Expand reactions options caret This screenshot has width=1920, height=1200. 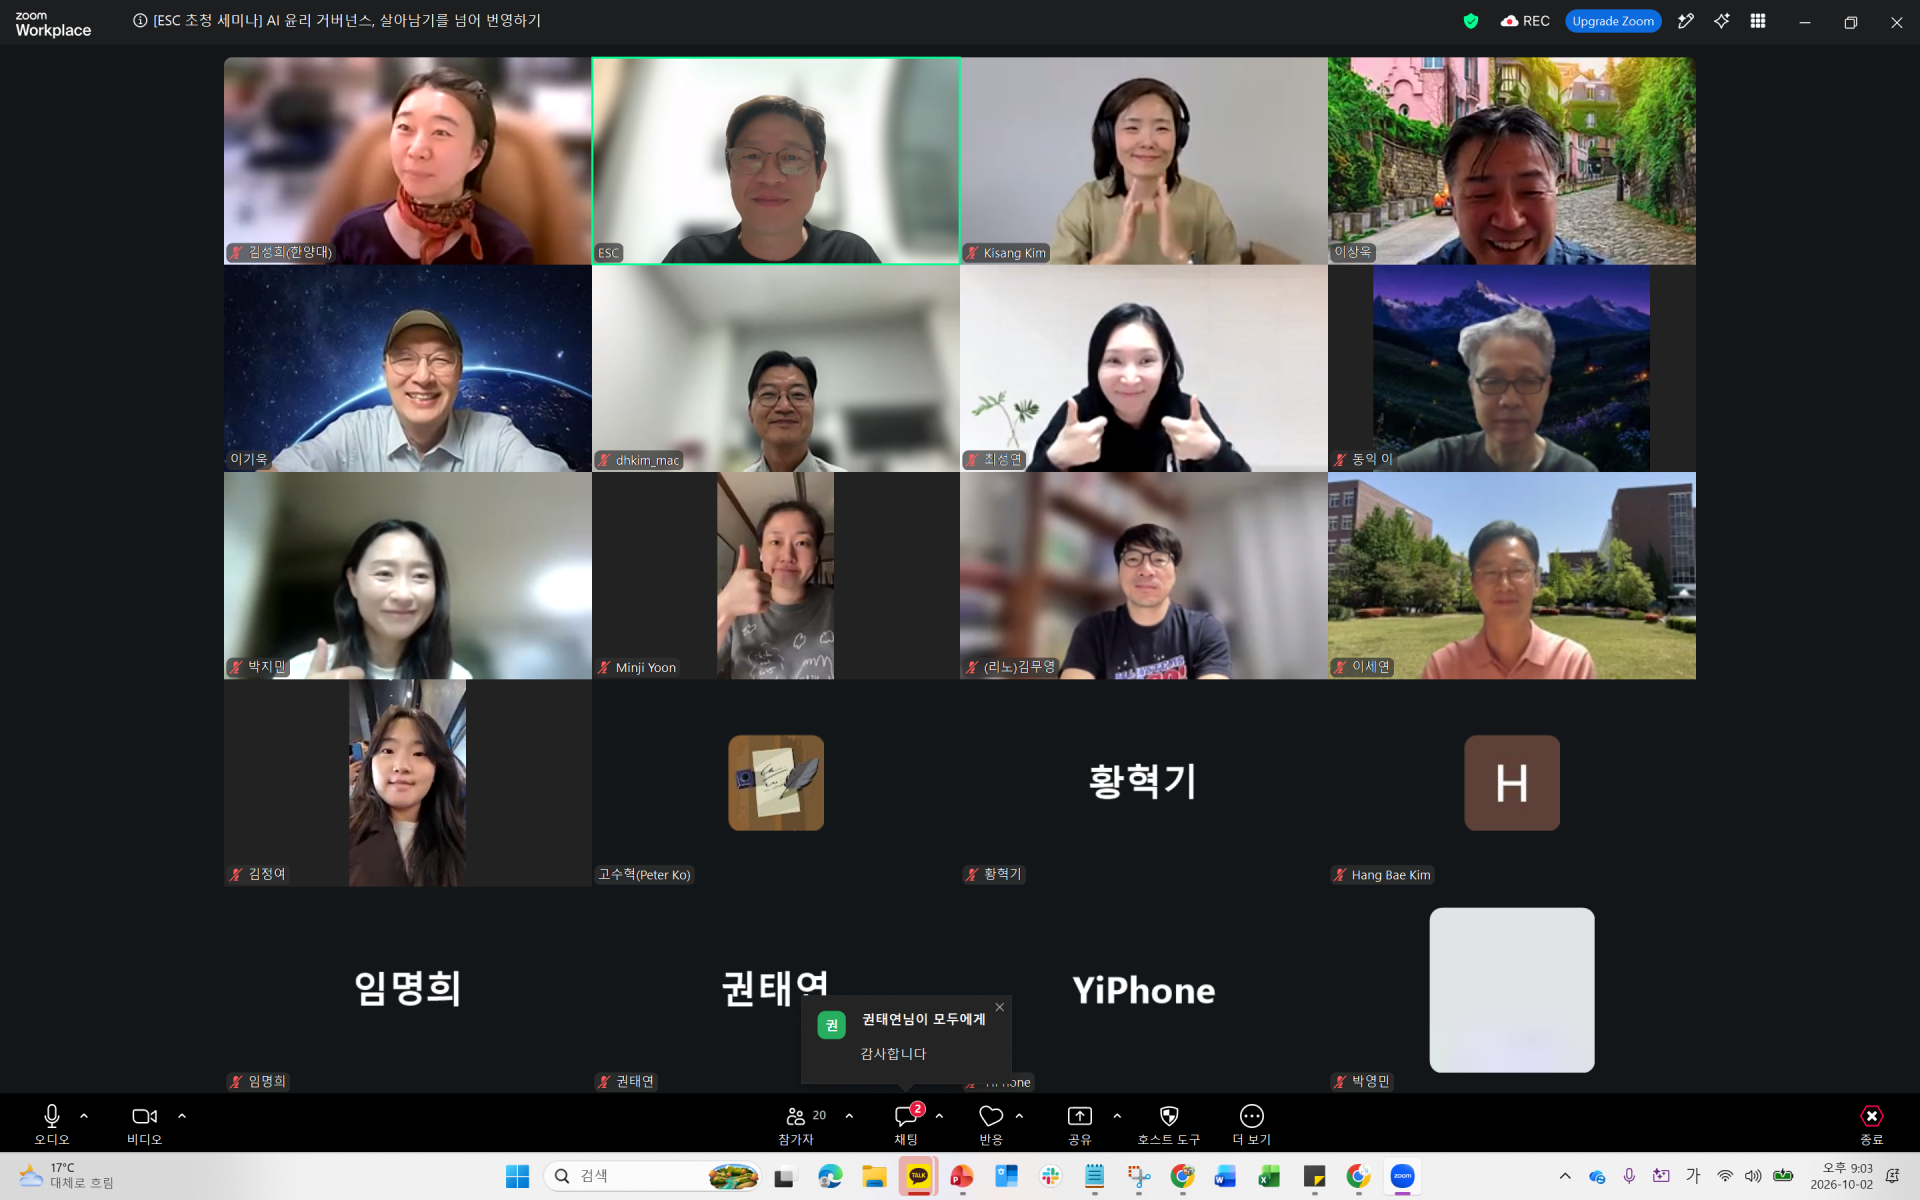click(x=1019, y=1116)
